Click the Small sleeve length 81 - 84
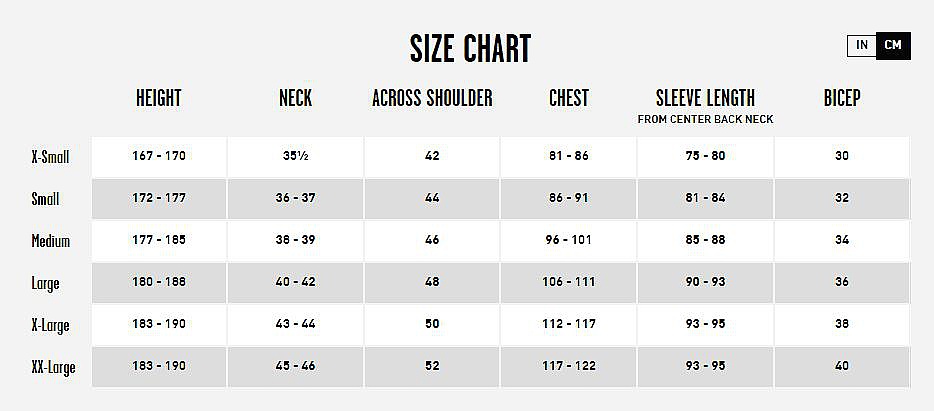934x411 pixels. pos(705,198)
